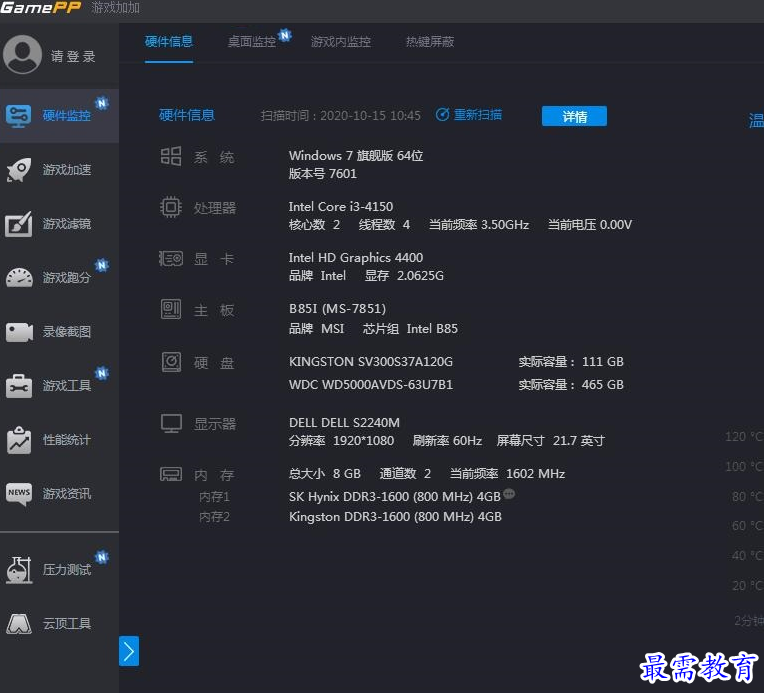This screenshot has height=699, width=764.
Task: Click the 处理器 CPU icon
Action: (x=171, y=207)
